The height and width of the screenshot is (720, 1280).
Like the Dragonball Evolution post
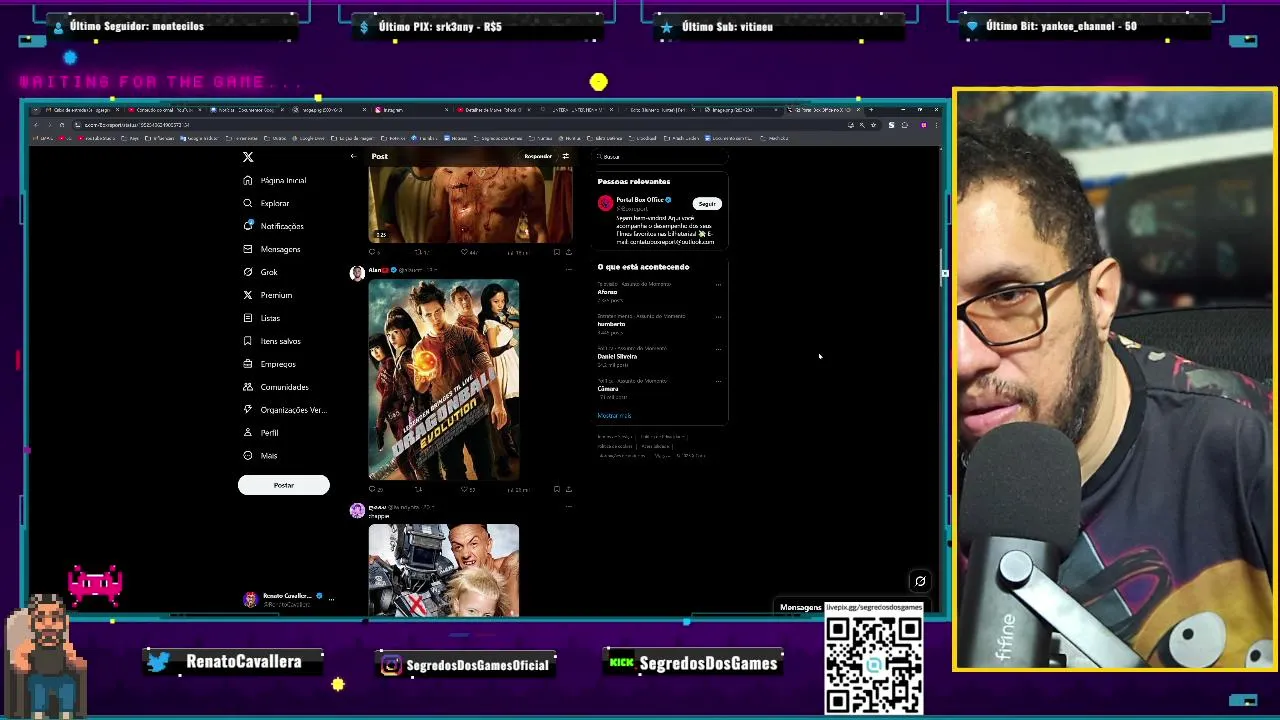click(x=466, y=489)
